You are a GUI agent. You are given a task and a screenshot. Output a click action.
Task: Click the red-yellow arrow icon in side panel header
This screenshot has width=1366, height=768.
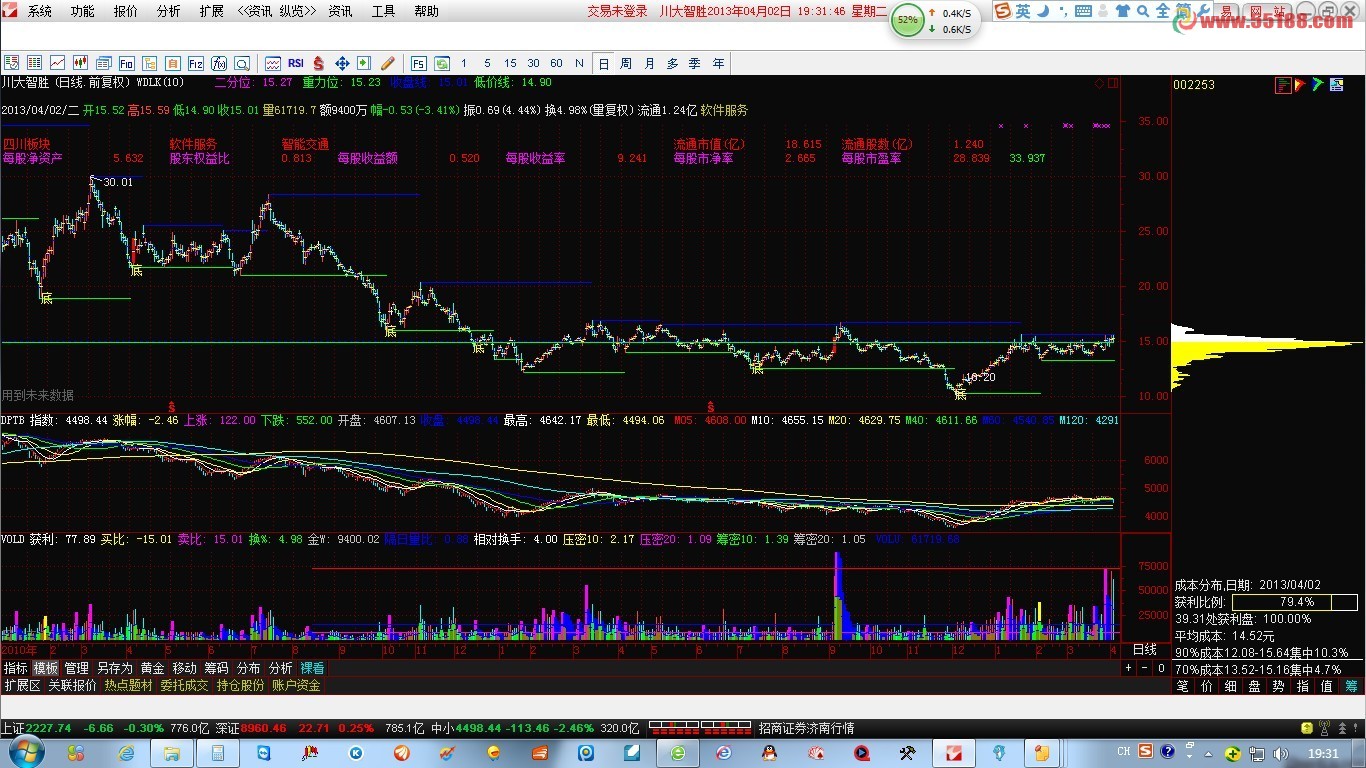pyautogui.click(x=1300, y=85)
